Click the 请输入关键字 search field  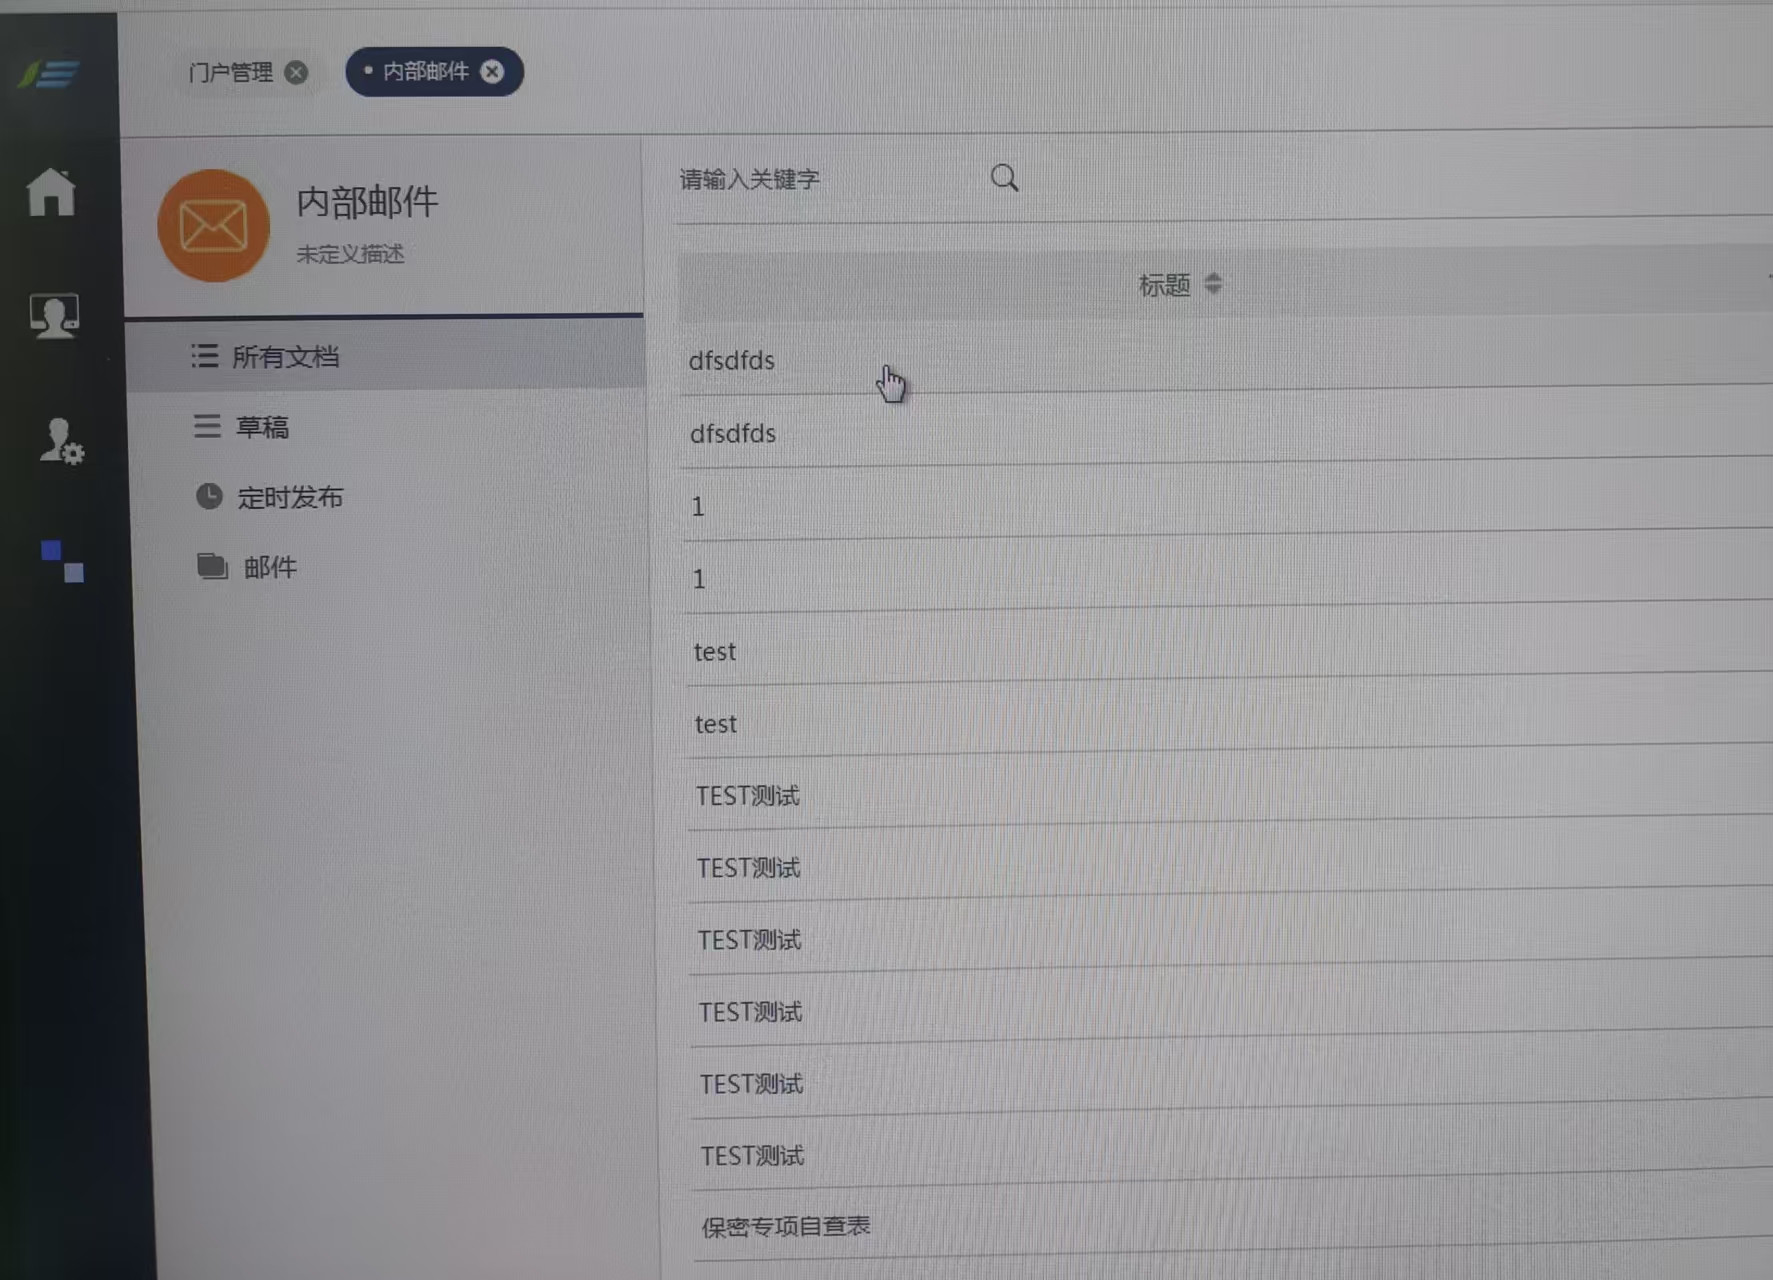pyautogui.click(x=750, y=179)
